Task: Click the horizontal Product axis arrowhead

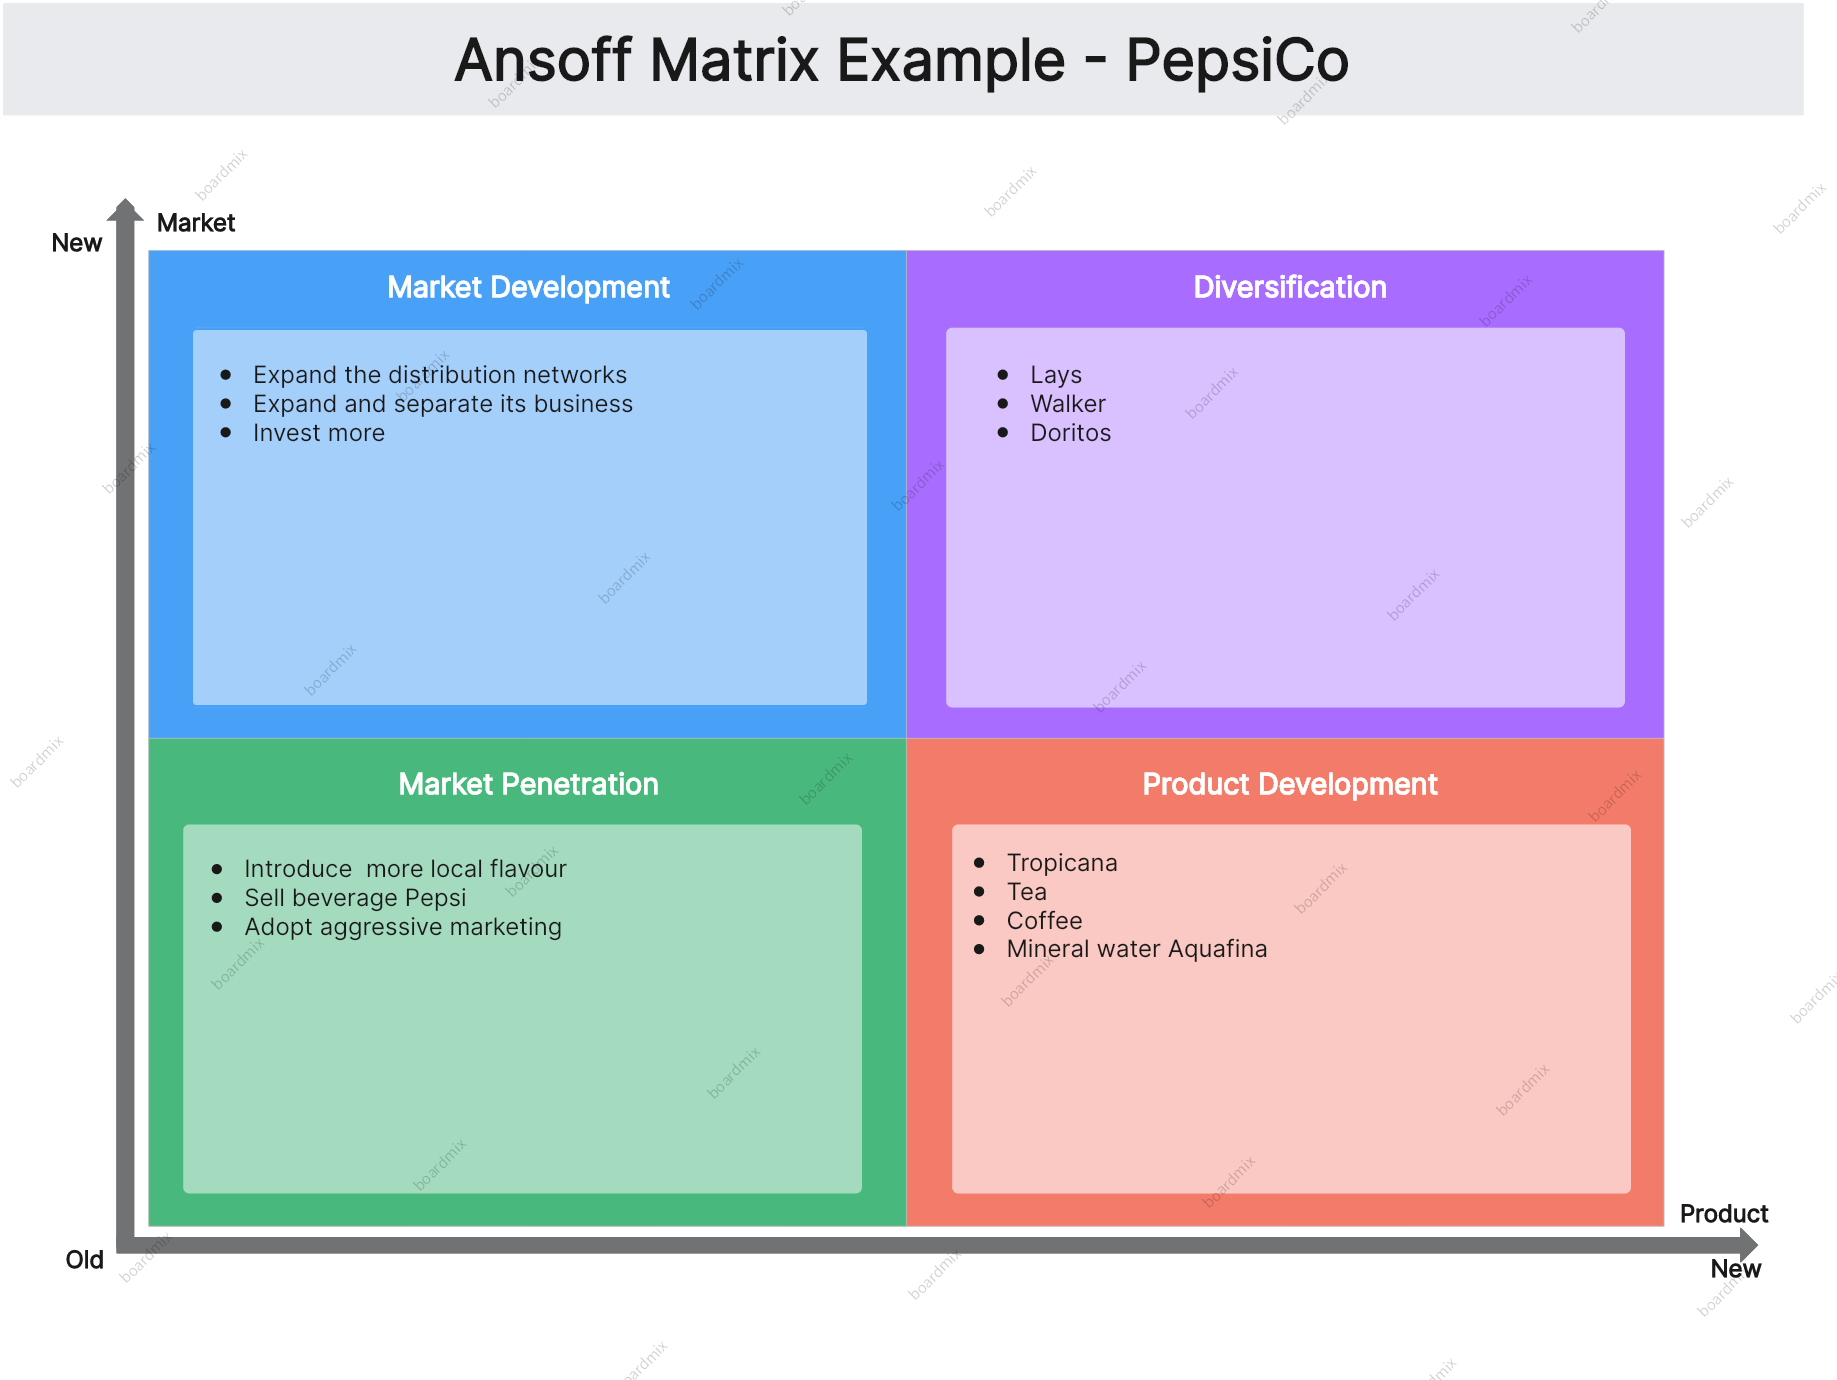Action: (1748, 1245)
